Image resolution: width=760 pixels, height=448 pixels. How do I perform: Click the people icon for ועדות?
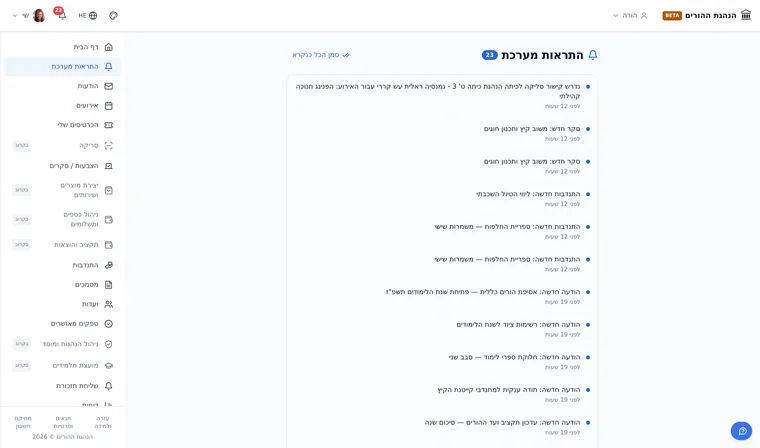pyautogui.click(x=109, y=304)
